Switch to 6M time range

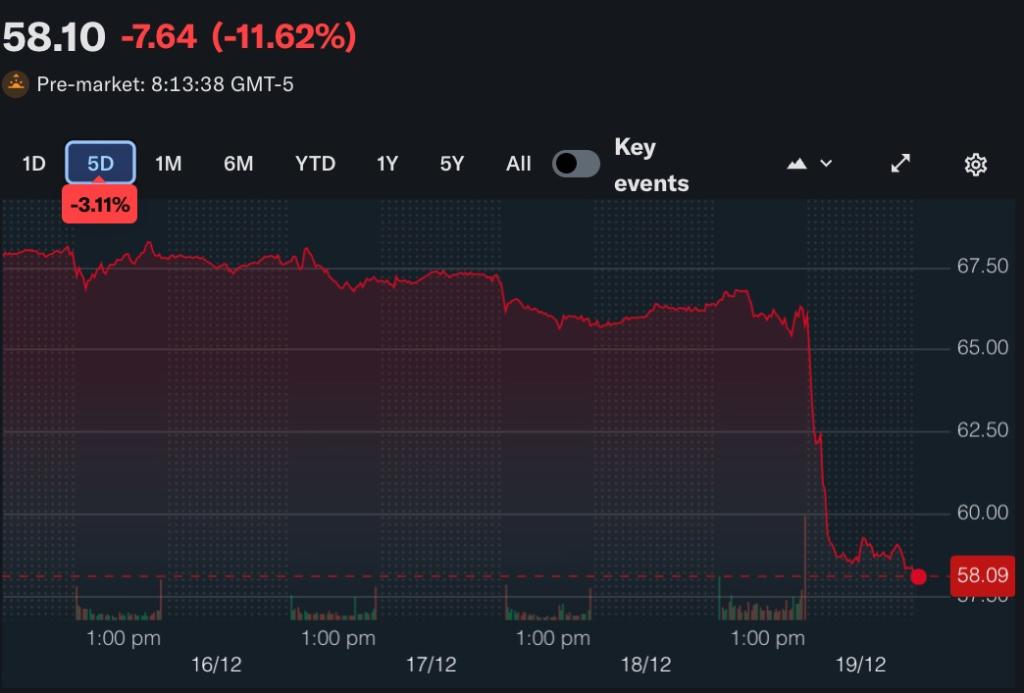pos(238,164)
